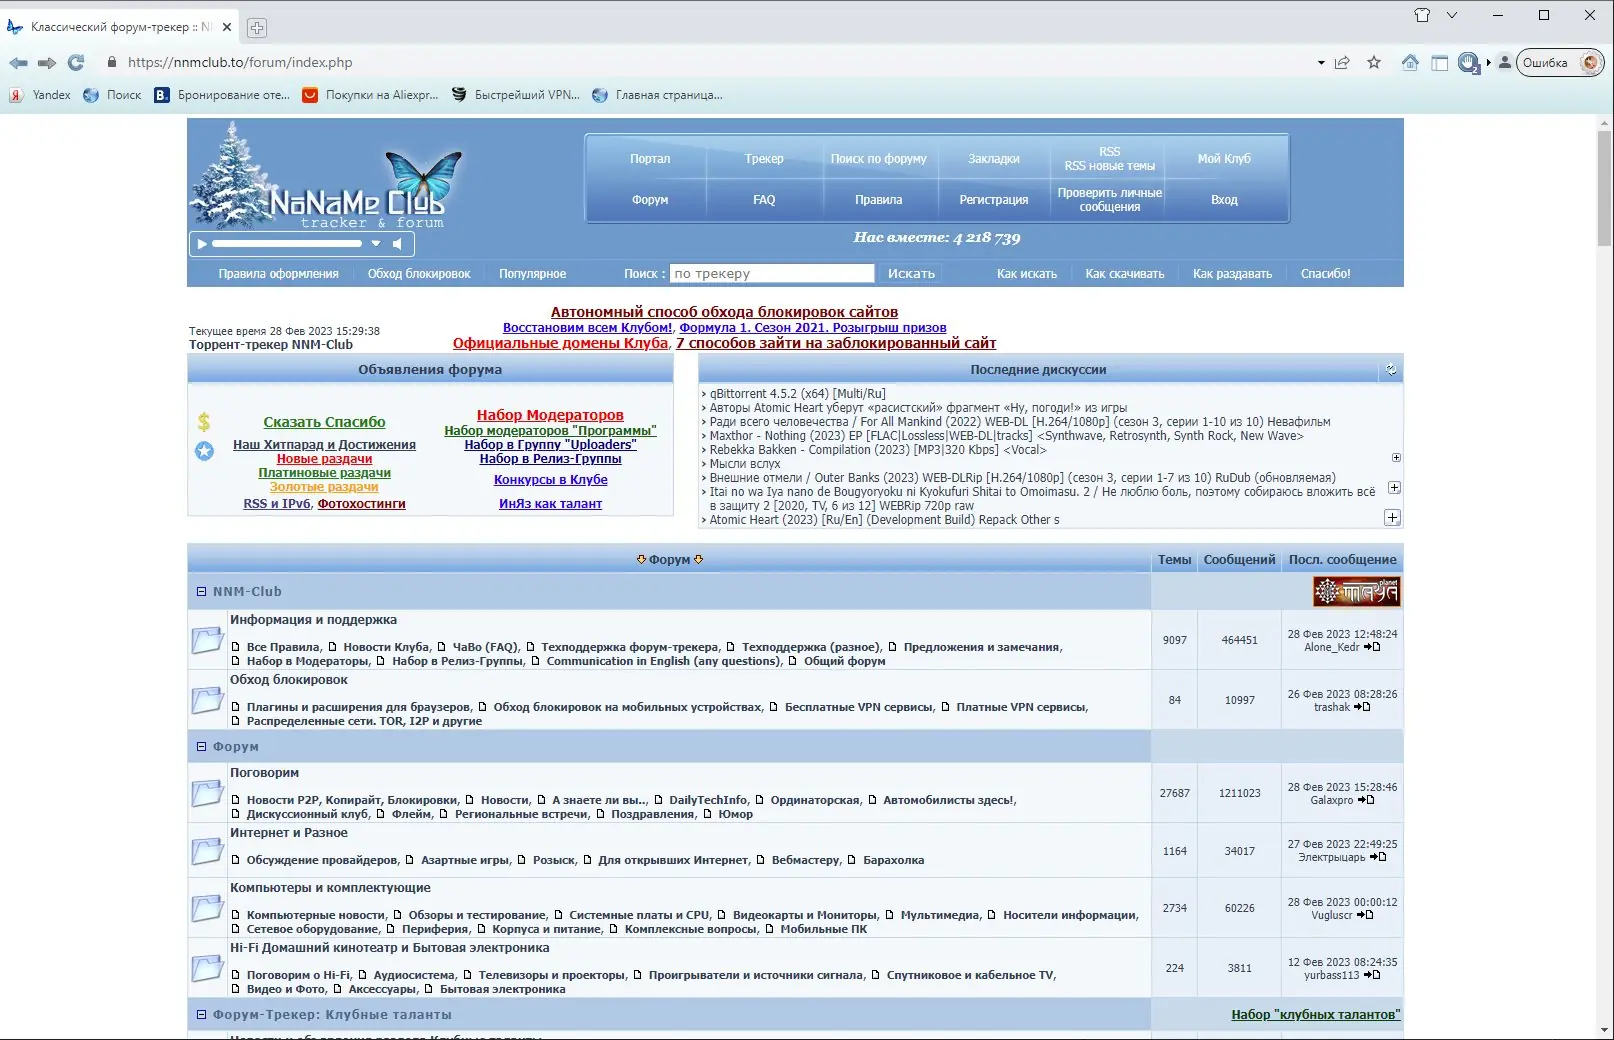Screen dimensions: 1614x1040
Task: Open the Как скачивать link
Action: [1124, 274]
